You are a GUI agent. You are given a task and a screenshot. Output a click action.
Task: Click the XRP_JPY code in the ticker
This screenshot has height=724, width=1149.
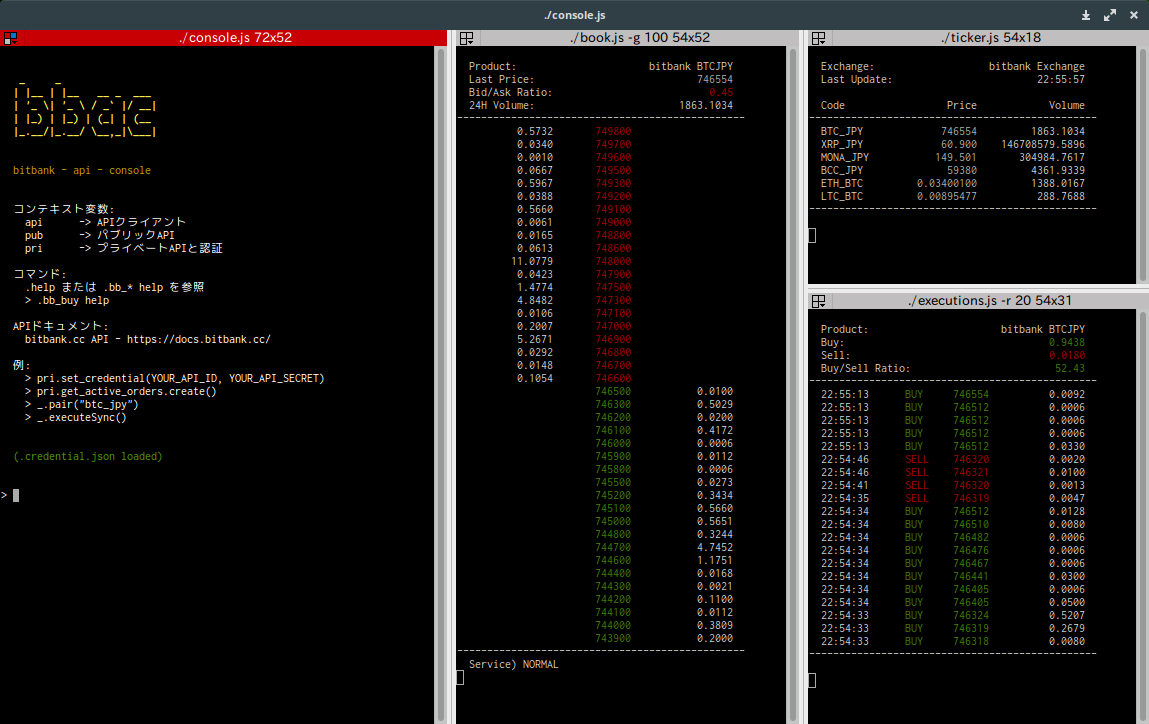tap(841, 144)
